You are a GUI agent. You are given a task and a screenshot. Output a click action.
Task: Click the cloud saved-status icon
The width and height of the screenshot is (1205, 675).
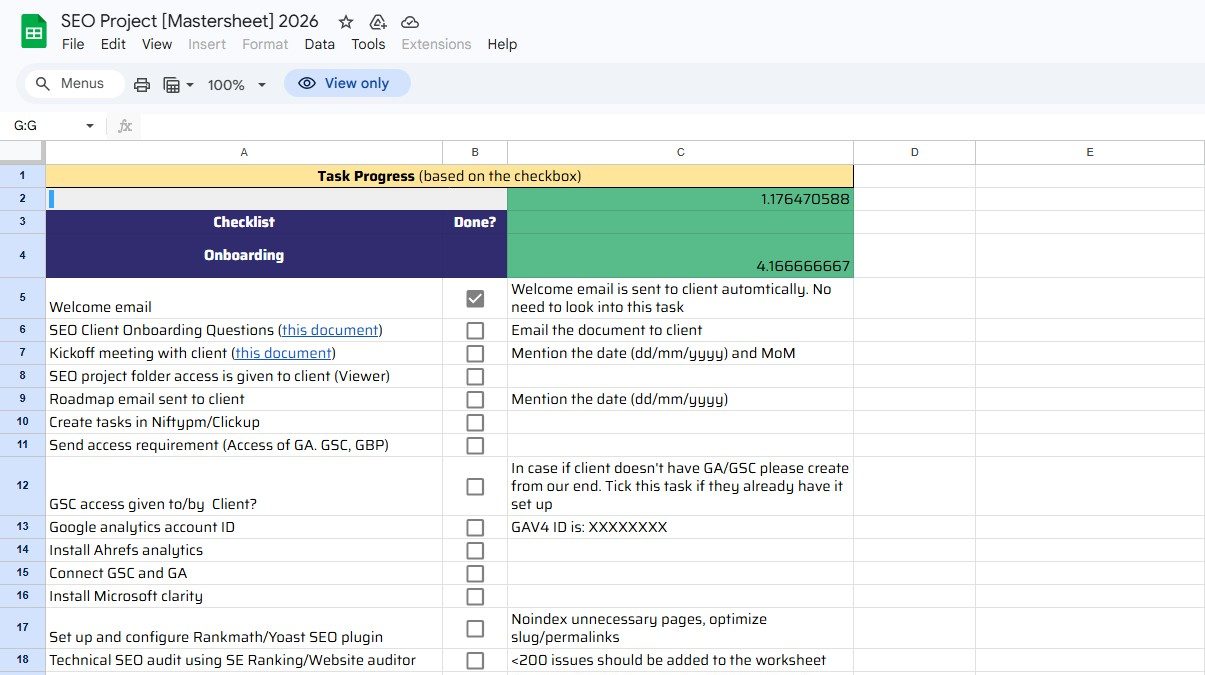tap(409, 20)
